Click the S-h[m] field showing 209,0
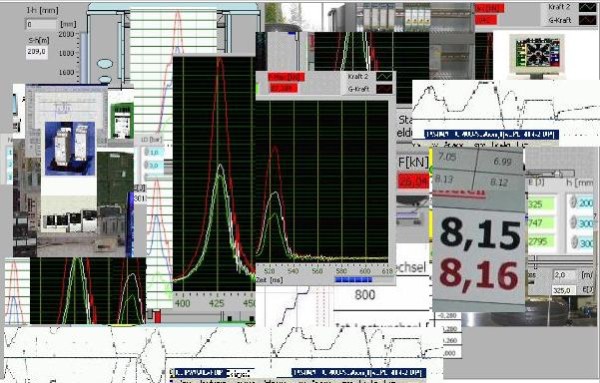 [37, 52]
